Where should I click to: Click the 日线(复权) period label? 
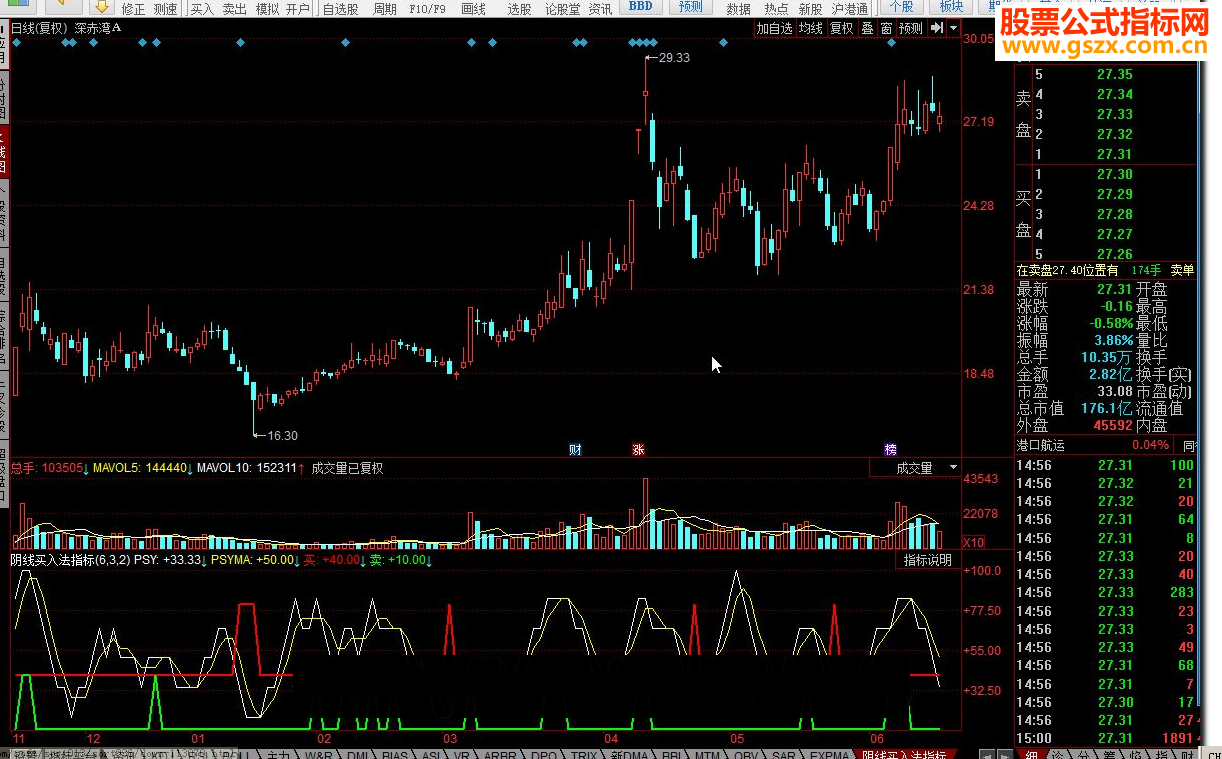39,28
